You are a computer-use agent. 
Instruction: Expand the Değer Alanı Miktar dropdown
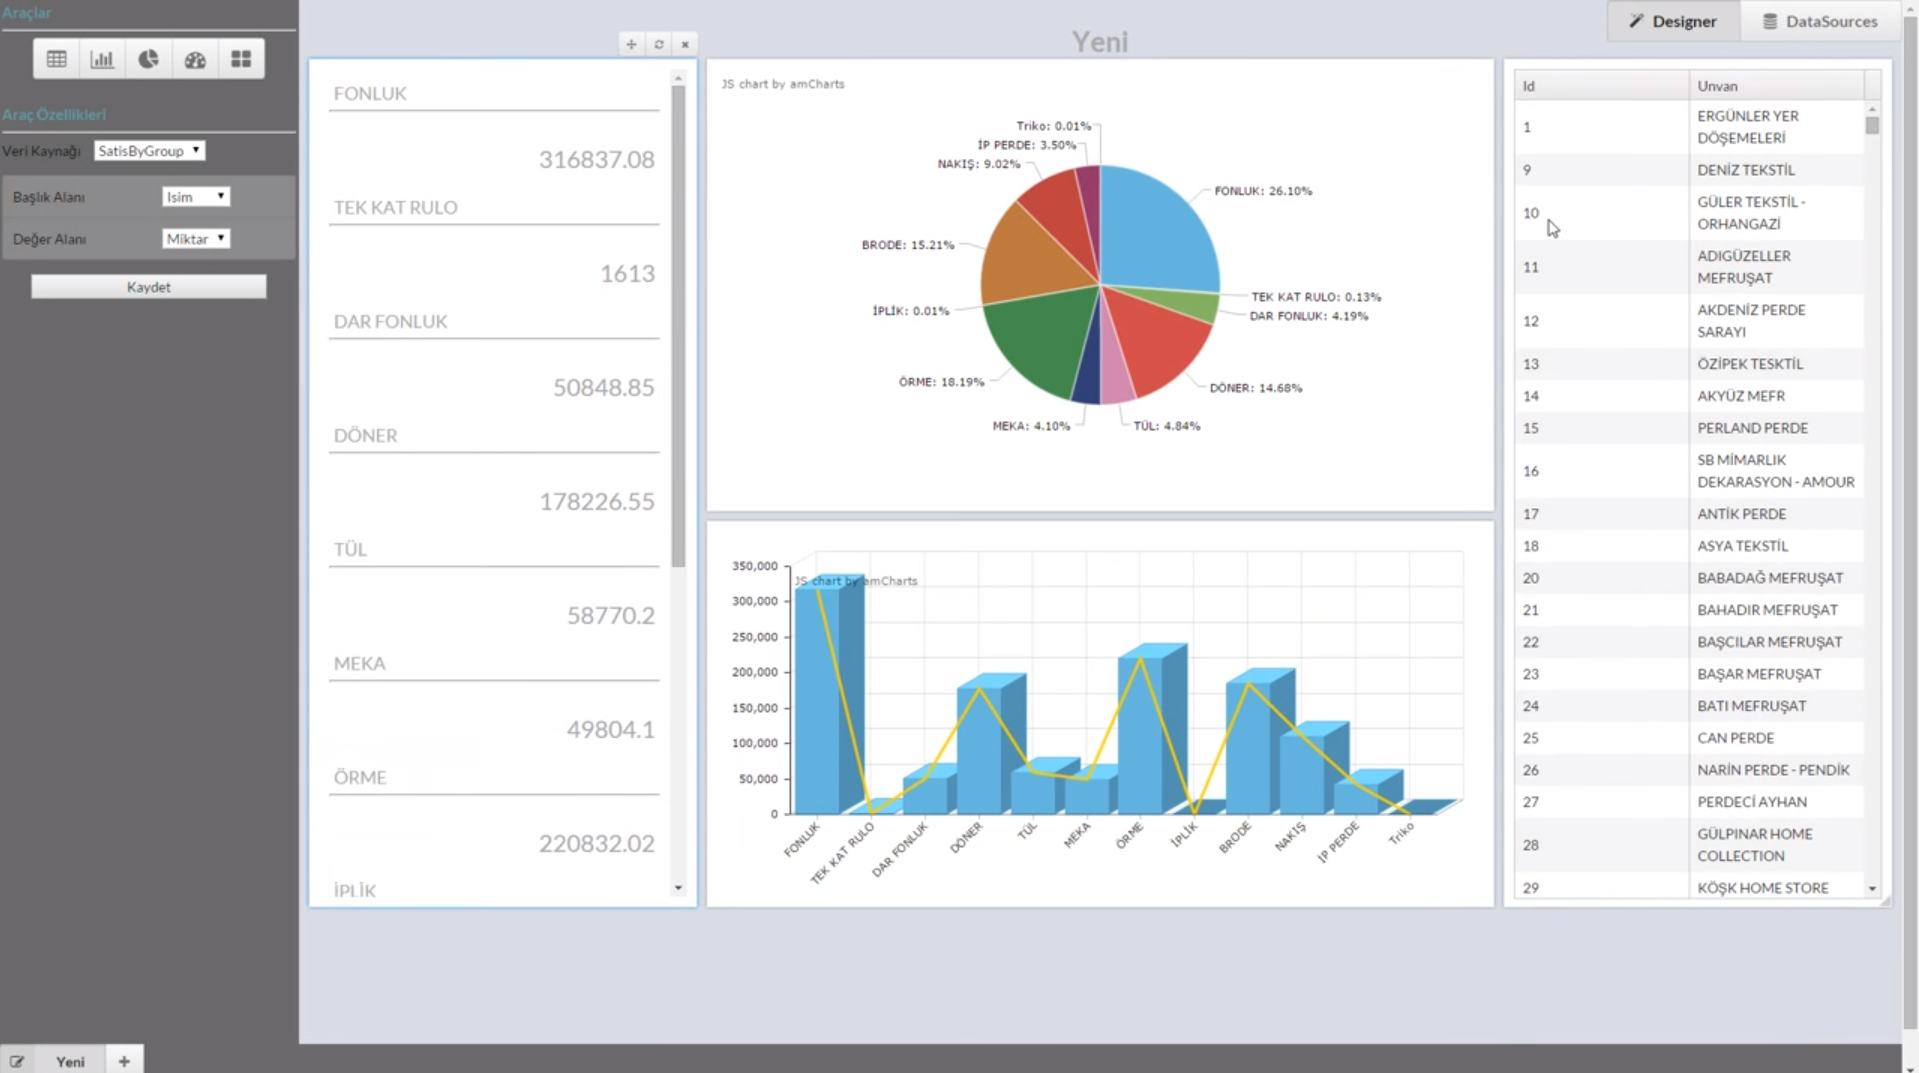click(196, 239)
